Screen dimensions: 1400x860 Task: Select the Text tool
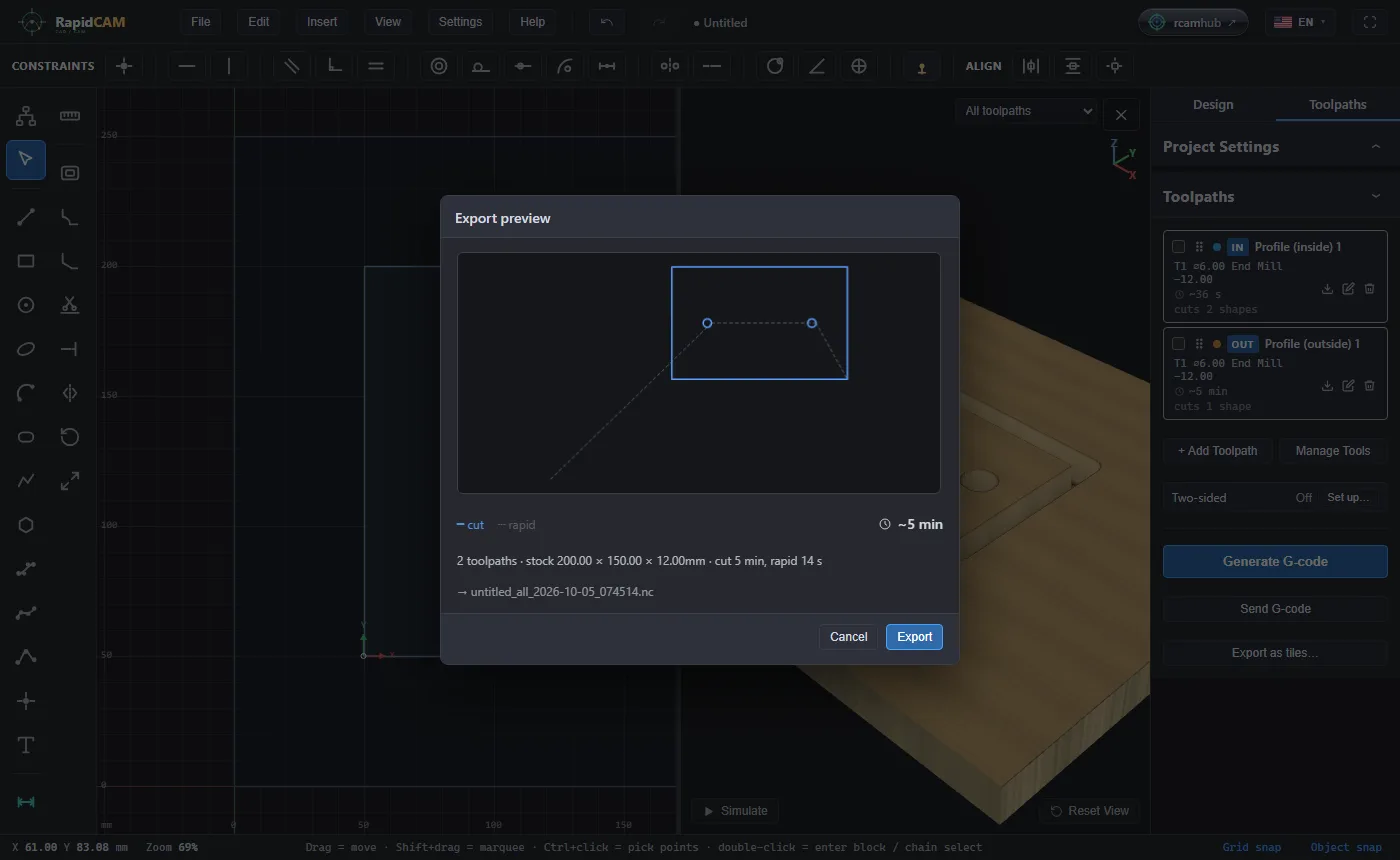click(26, 745)
